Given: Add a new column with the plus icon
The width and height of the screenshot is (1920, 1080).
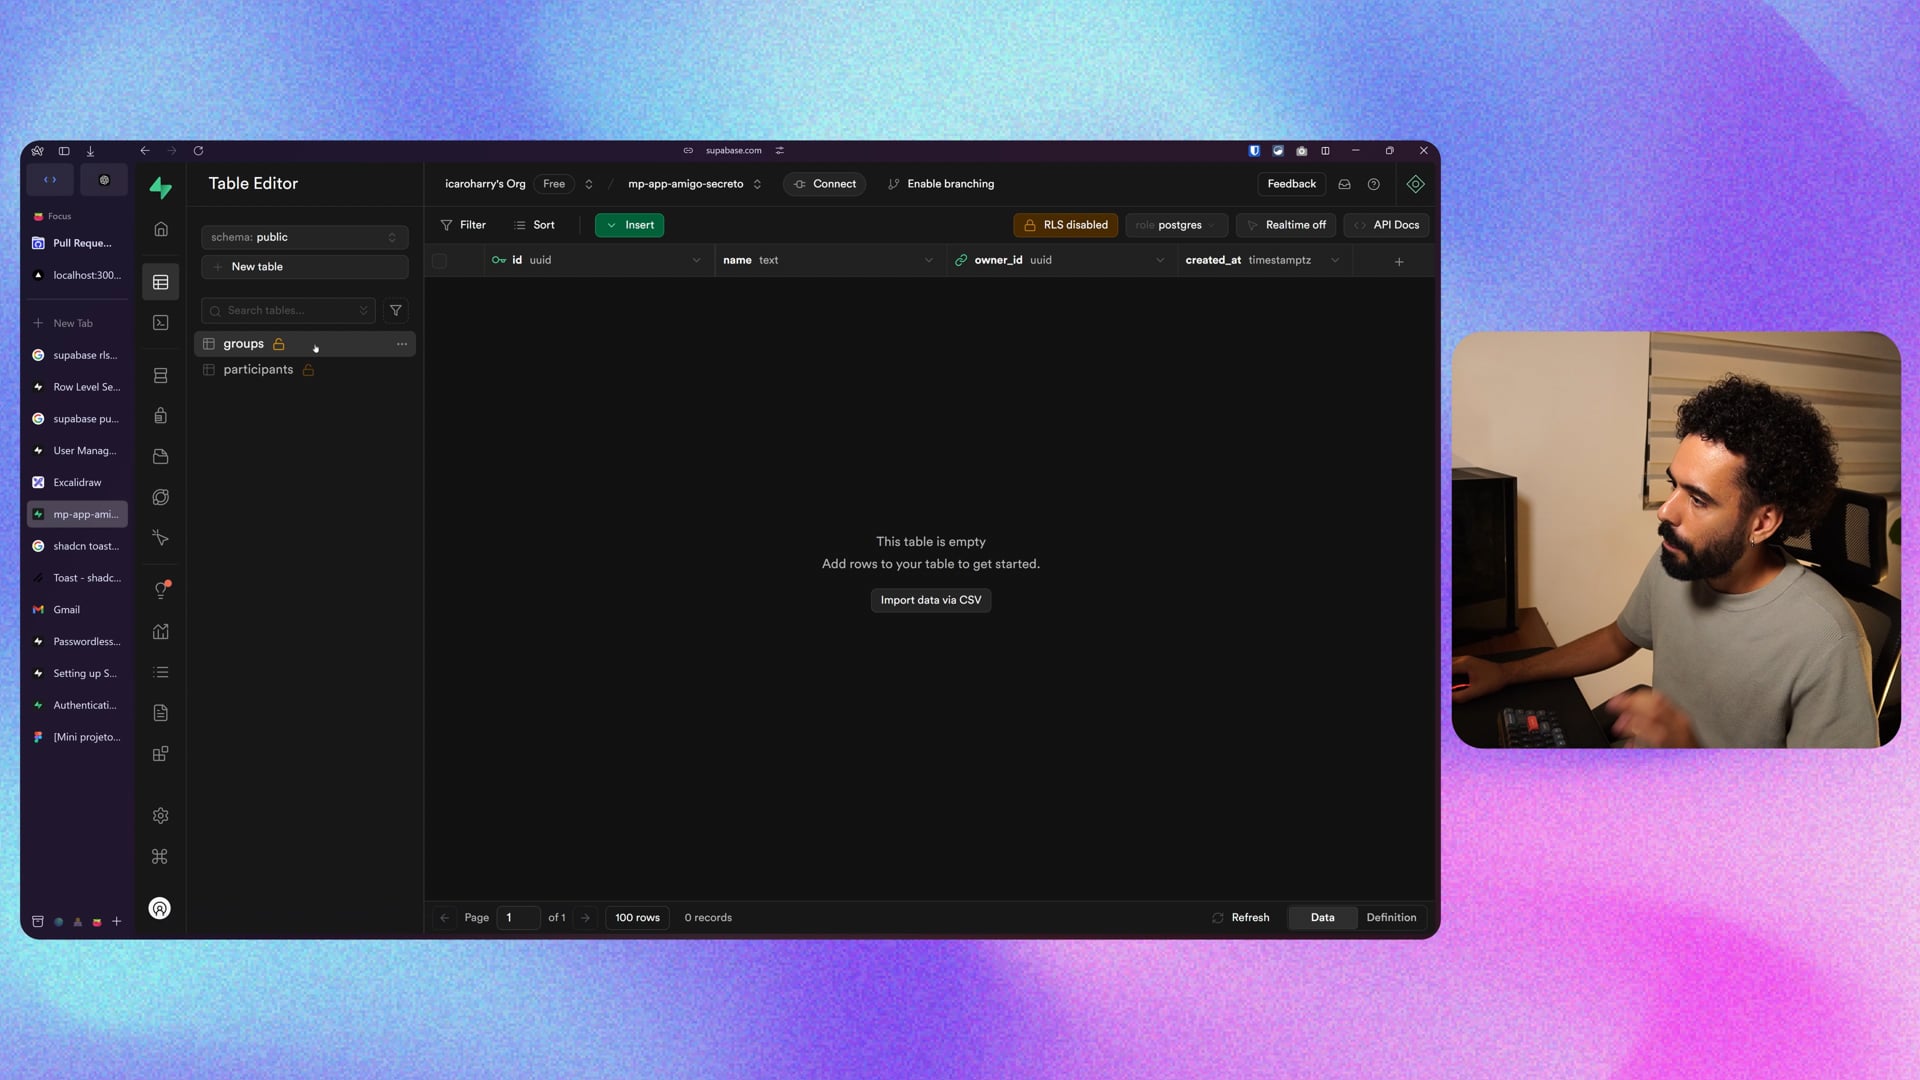Looking at the screenshot, I should 1399,261.
